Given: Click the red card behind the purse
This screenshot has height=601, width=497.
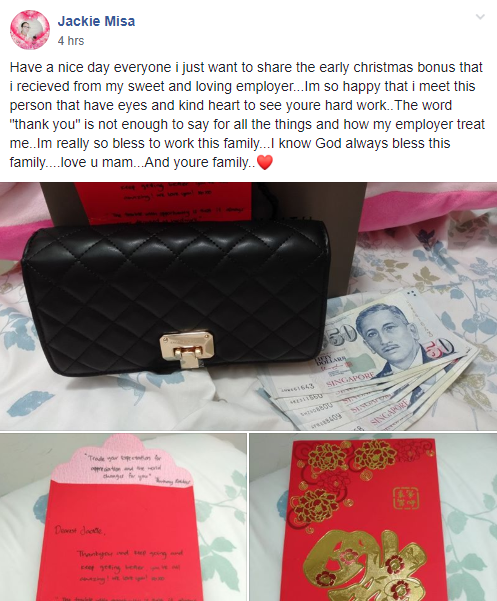Looking at the screenshot, I should tap(163, 203).
